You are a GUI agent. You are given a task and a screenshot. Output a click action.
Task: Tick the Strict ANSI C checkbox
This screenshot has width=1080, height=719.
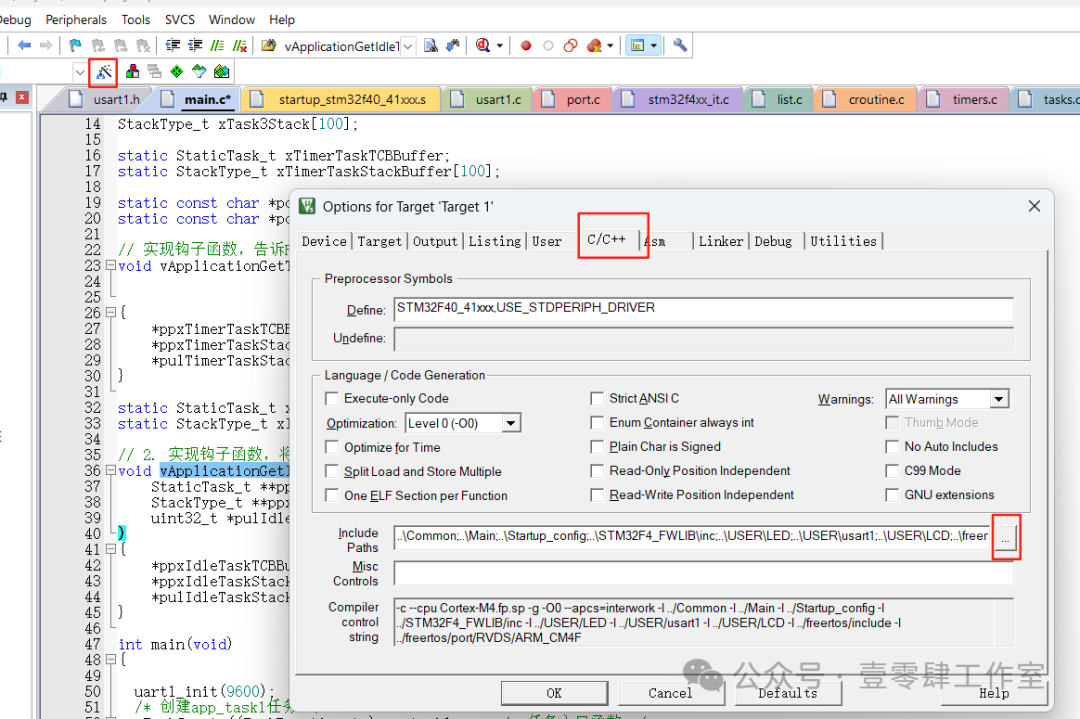coord(596,398)
